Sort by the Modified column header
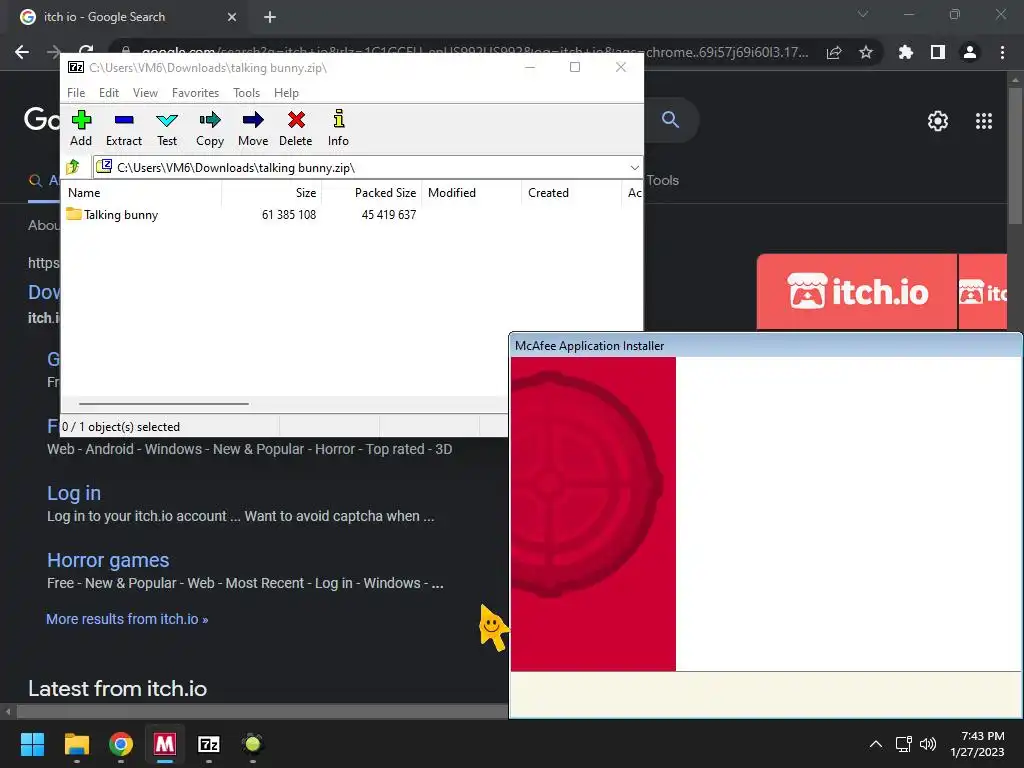Screen dimensions: 1024x768 tap(472, 193)
